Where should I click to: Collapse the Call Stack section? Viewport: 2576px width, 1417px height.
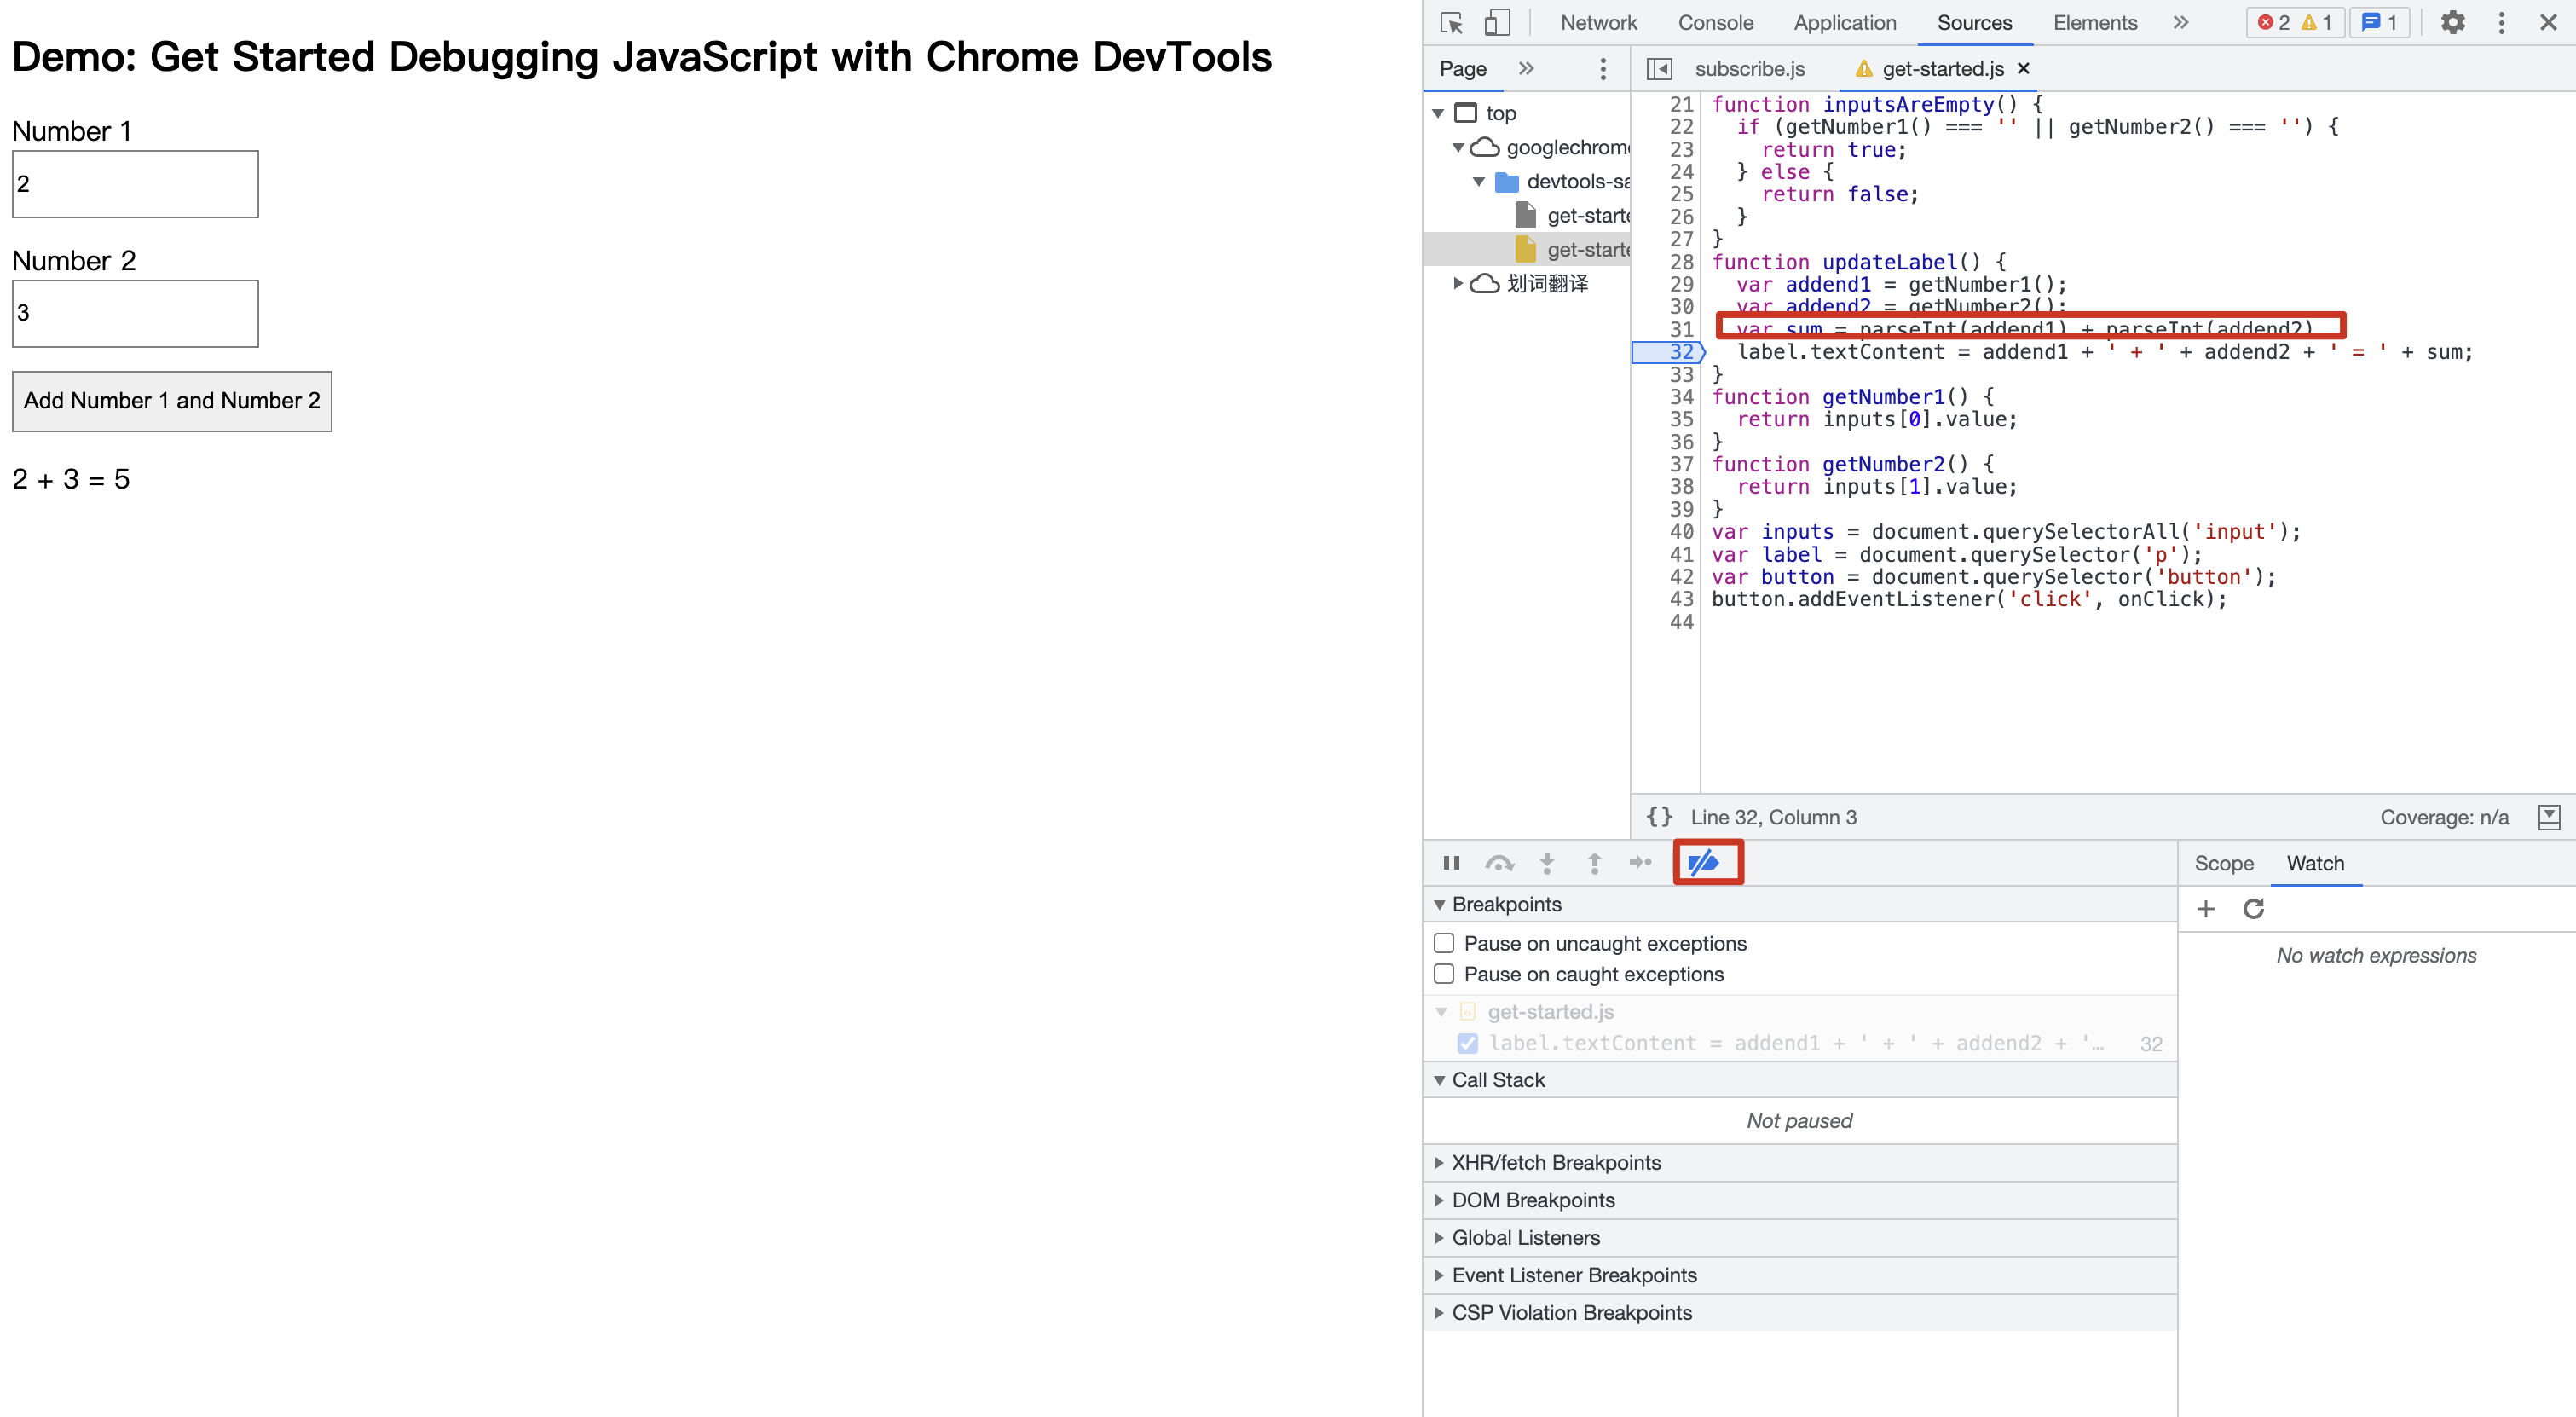[1497, 1080]
